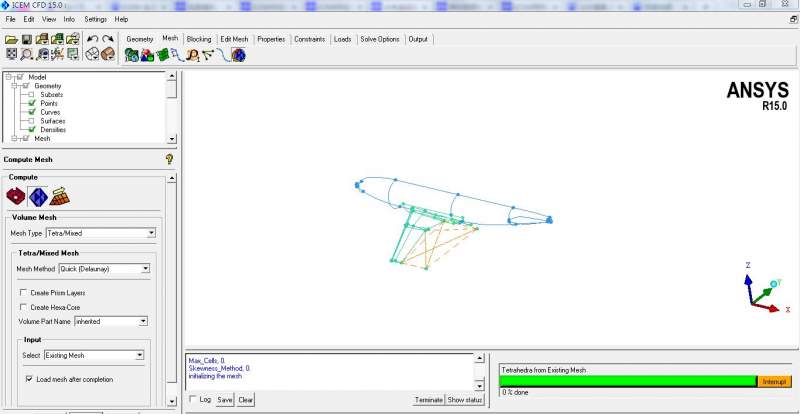
Task: Open the Mesh Type dropdown
Action: click(151, 233)
